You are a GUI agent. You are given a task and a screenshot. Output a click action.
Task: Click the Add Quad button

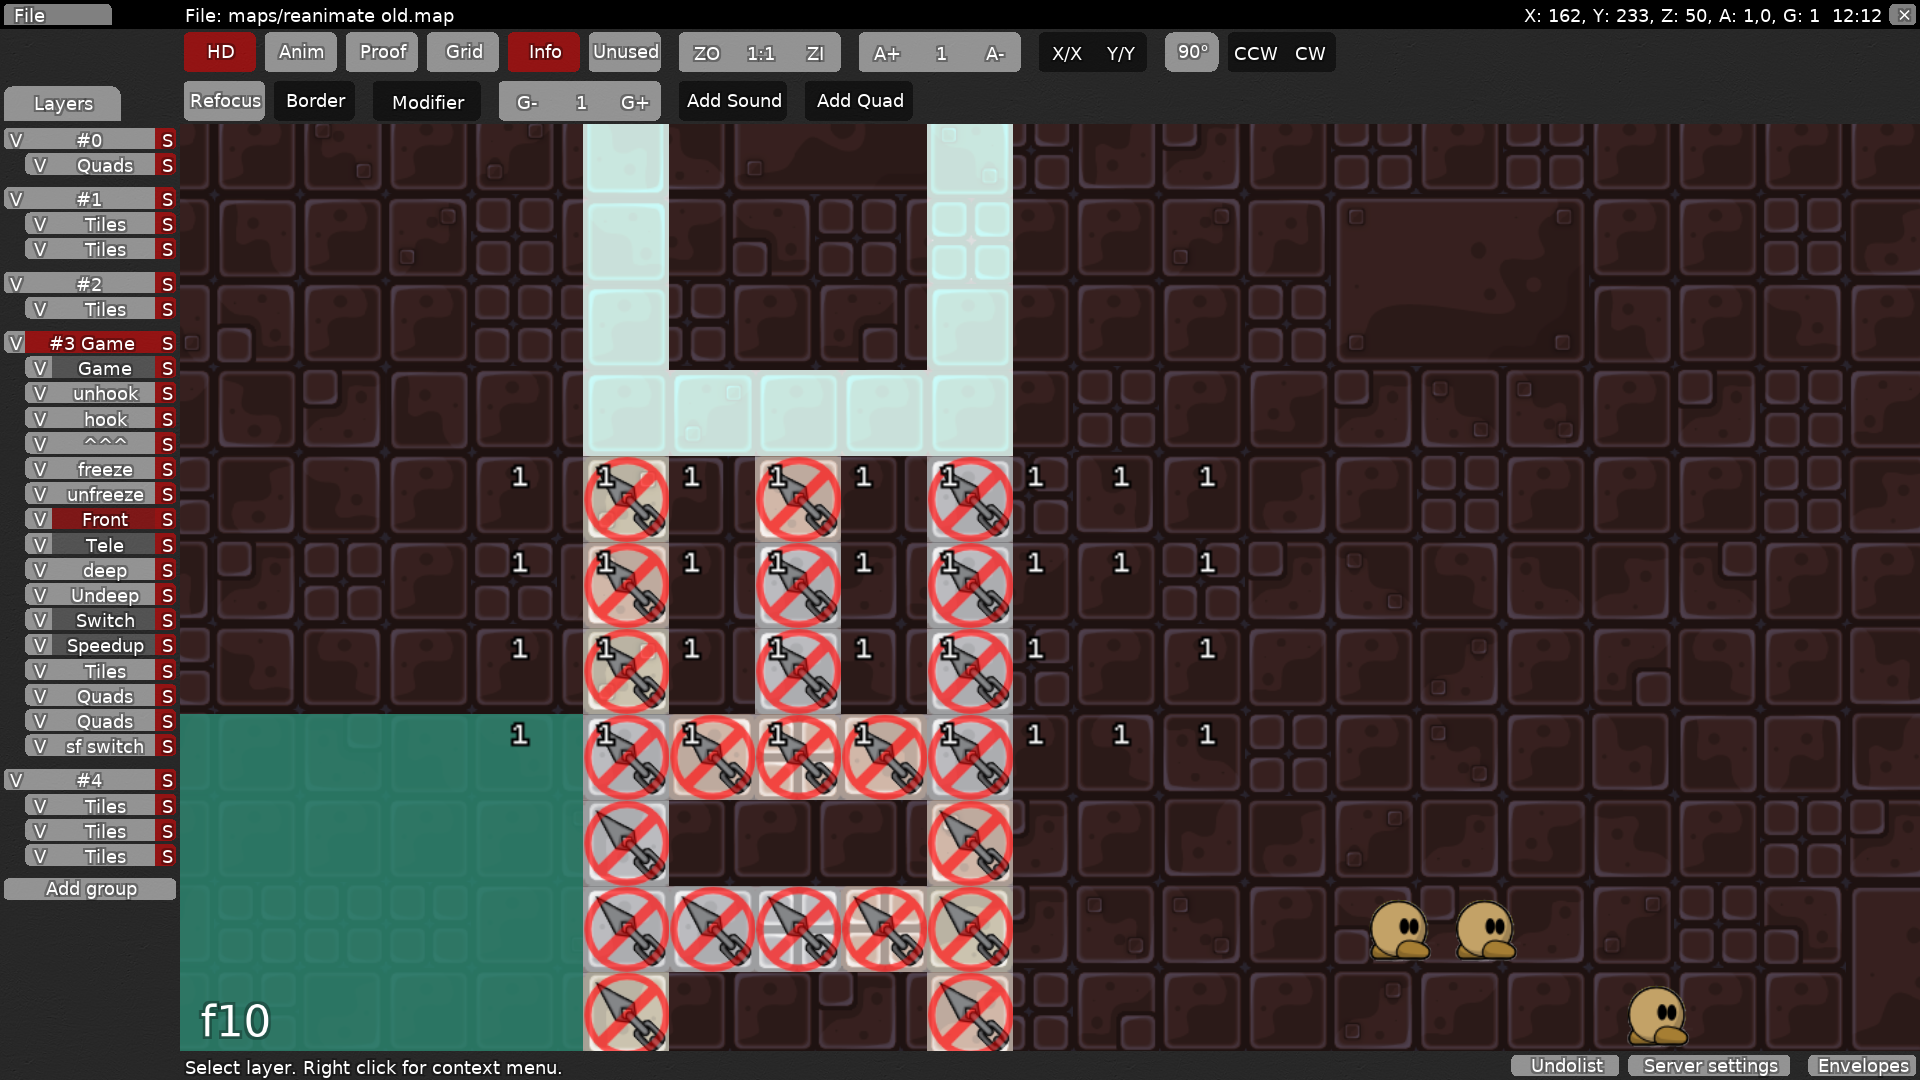point(858,100)
